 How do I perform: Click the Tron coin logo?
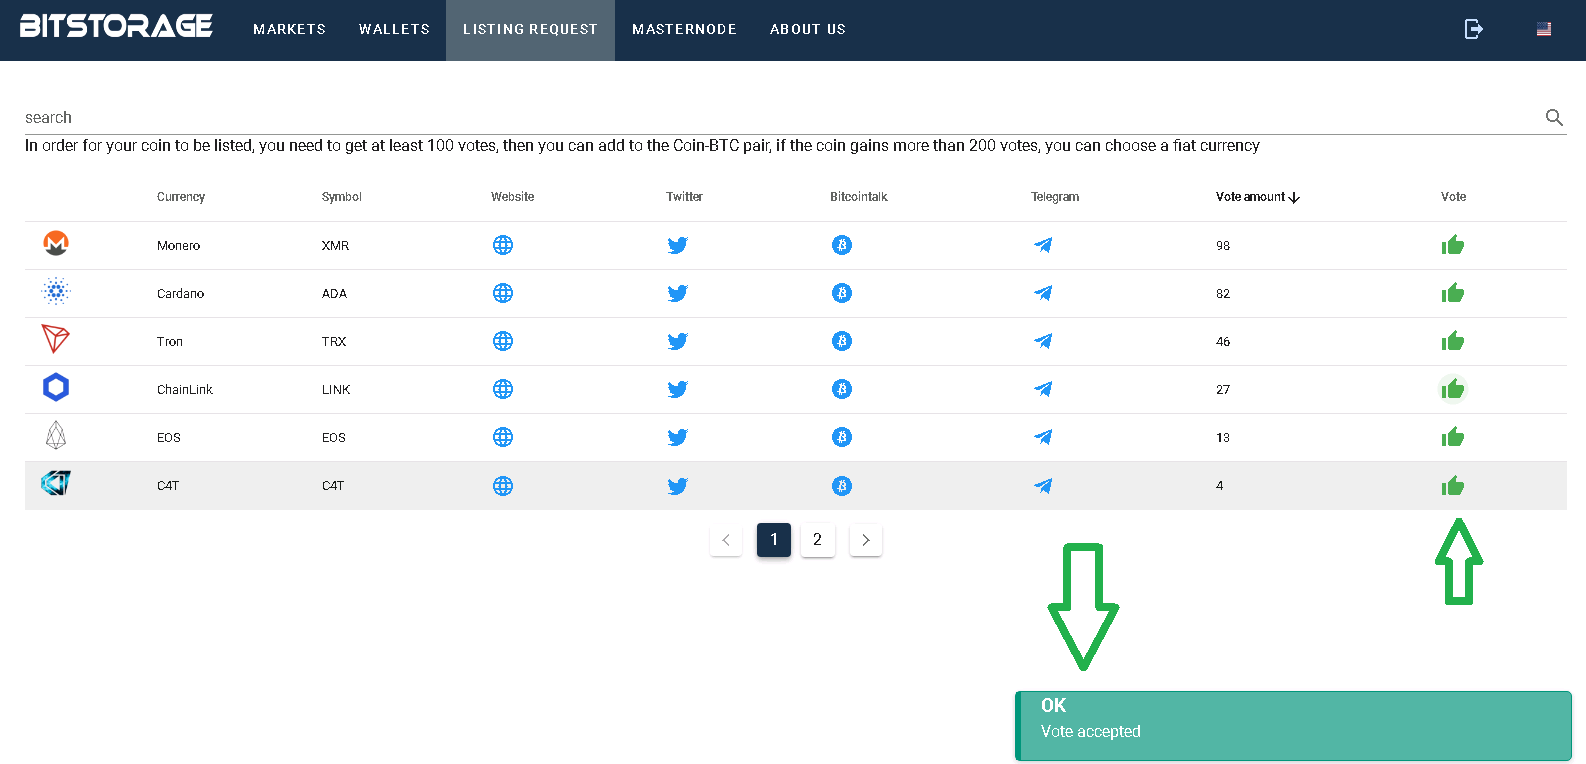tap(55, 339)
